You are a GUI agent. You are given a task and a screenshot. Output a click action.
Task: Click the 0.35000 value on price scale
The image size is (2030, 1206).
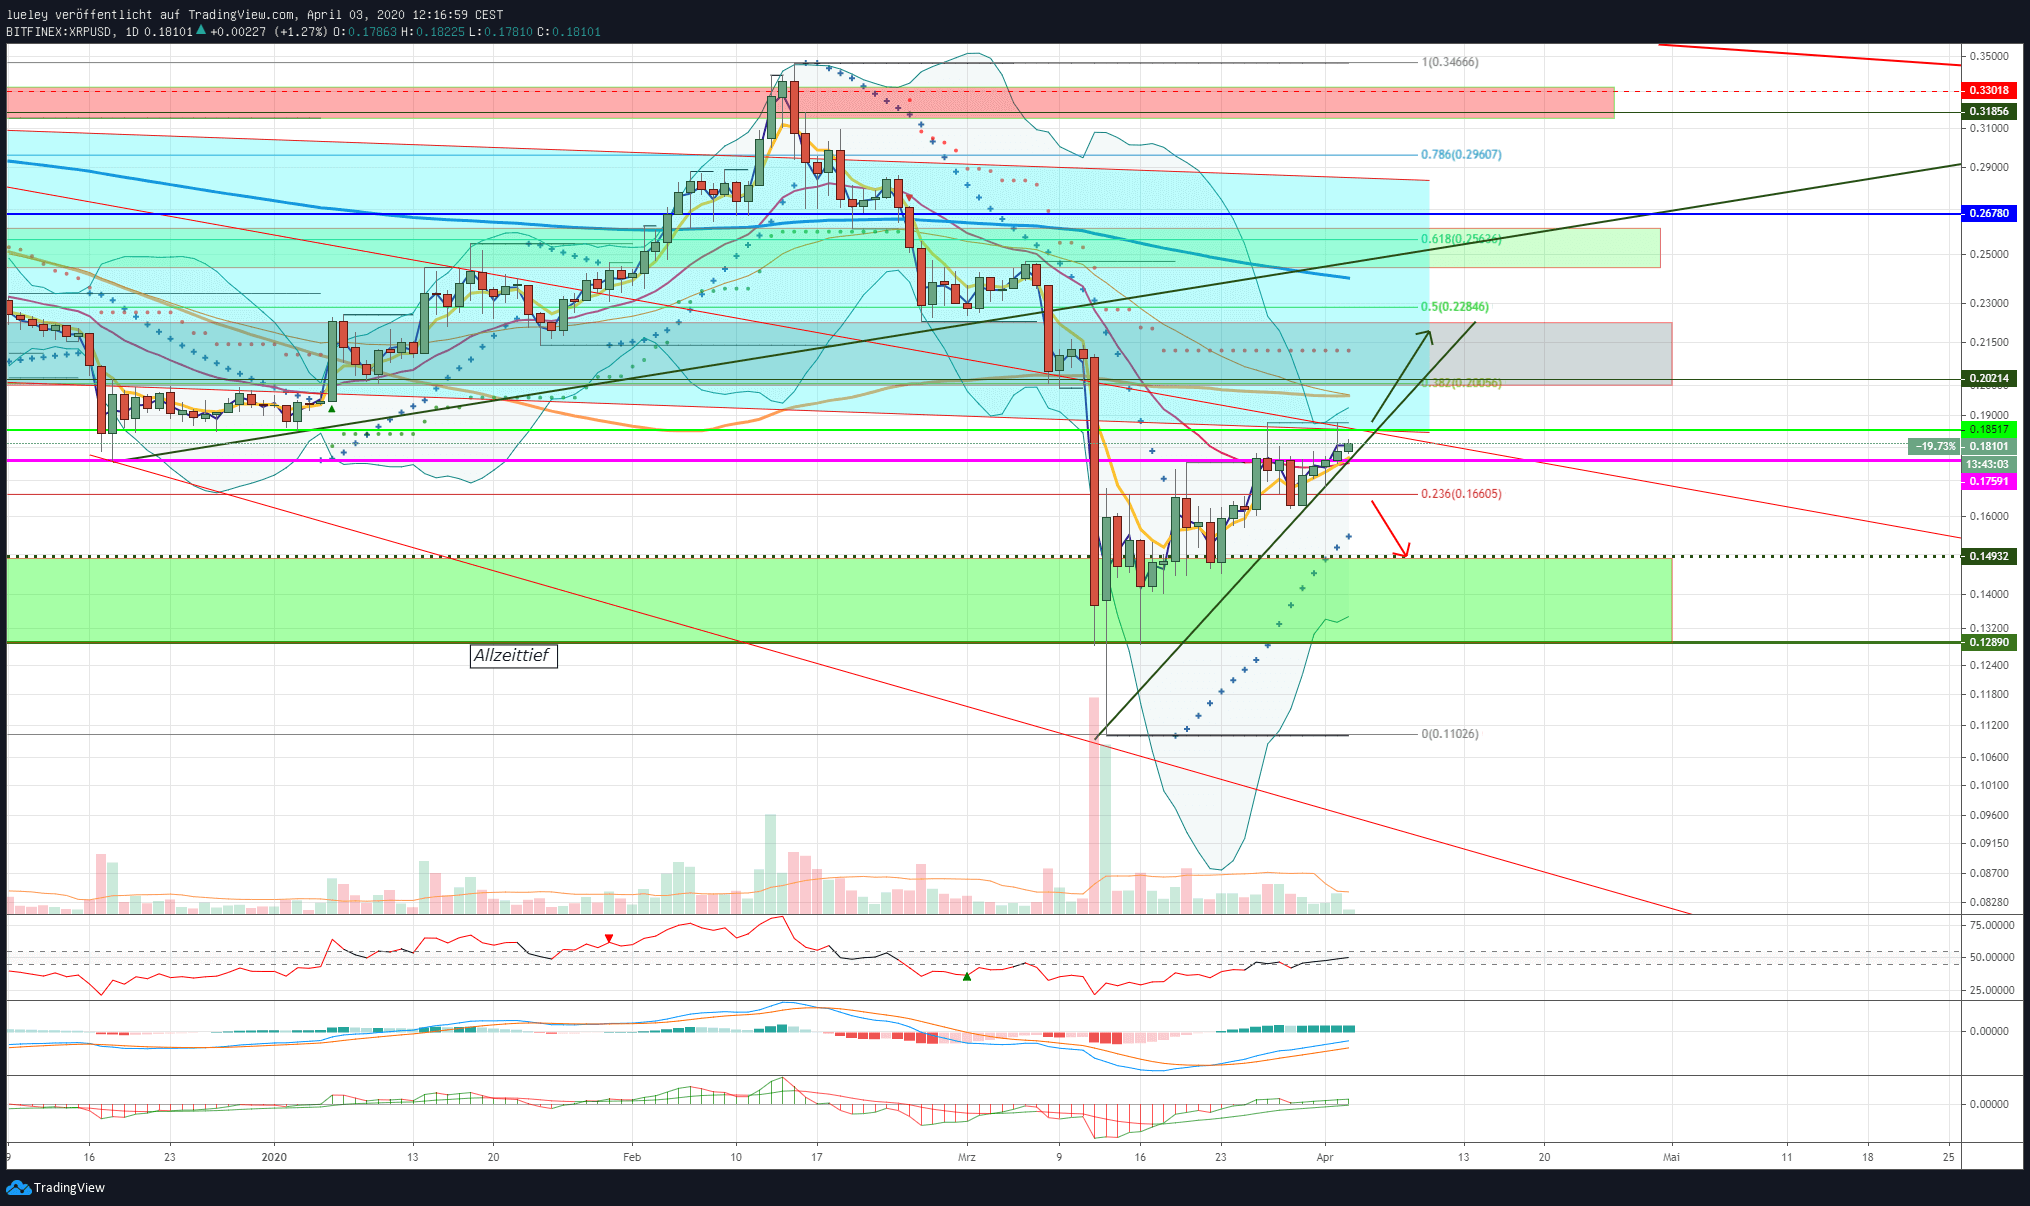1989,57
